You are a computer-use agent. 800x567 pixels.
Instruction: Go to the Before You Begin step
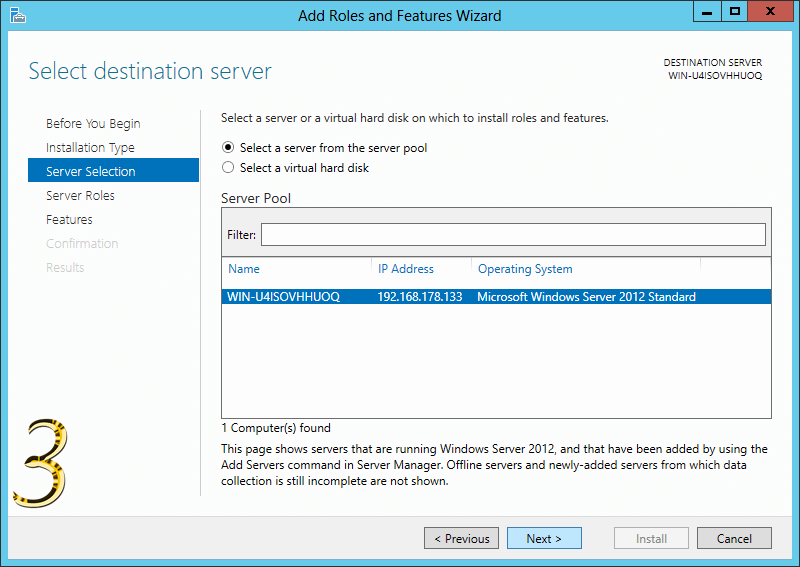coord(93,124)
